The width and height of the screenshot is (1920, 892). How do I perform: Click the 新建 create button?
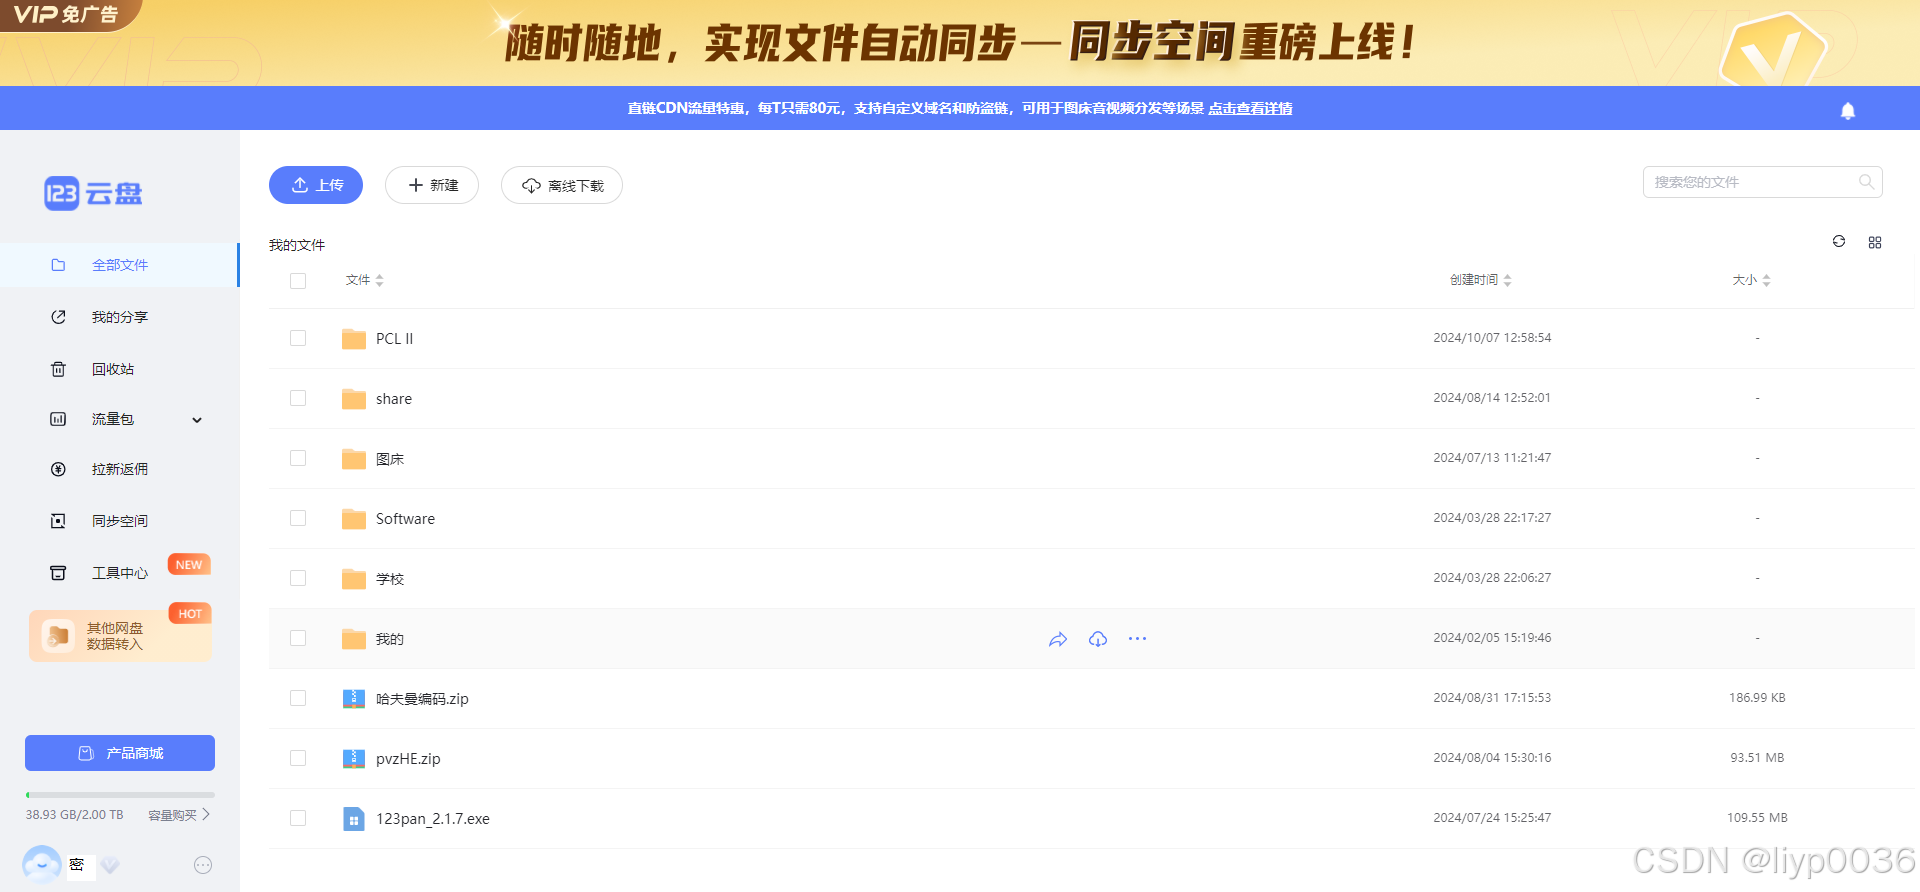pyautogui.click(x=432, y=185)
